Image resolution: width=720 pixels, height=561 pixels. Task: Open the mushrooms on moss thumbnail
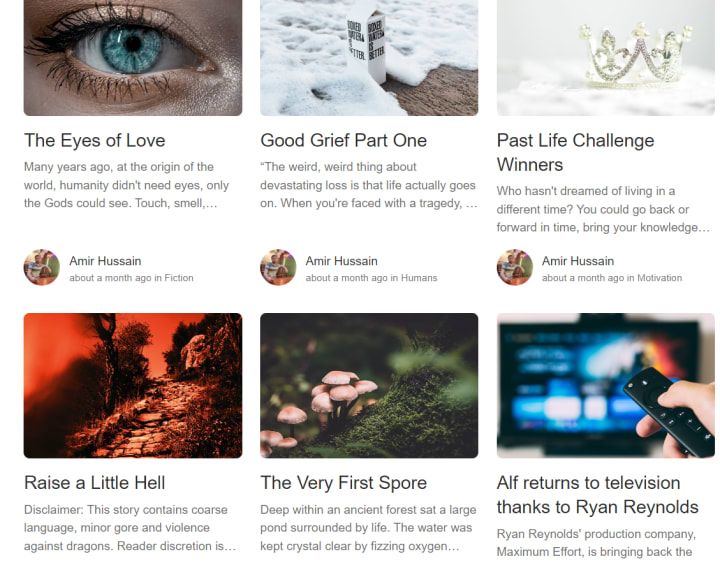[x=369, y=386]
